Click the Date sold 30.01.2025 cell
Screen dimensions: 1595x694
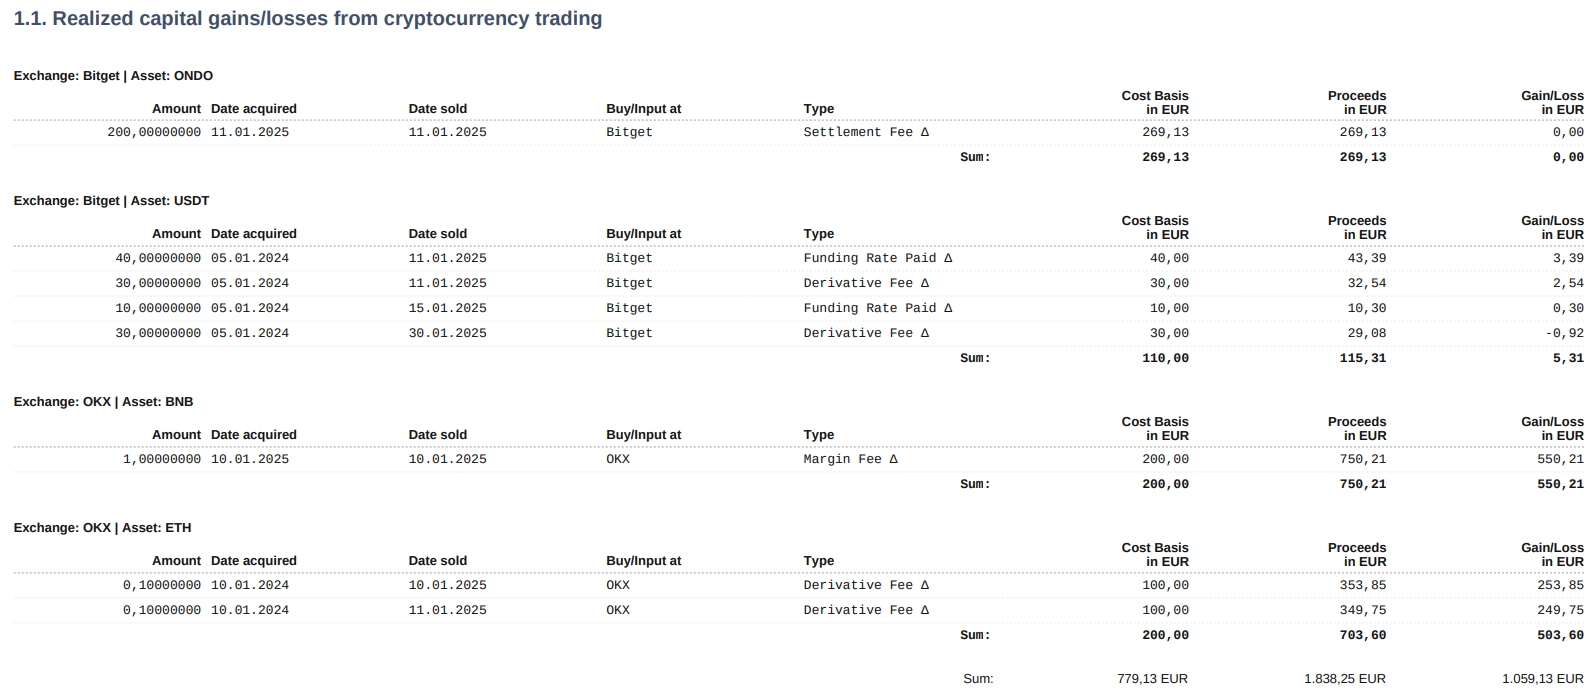447,333
